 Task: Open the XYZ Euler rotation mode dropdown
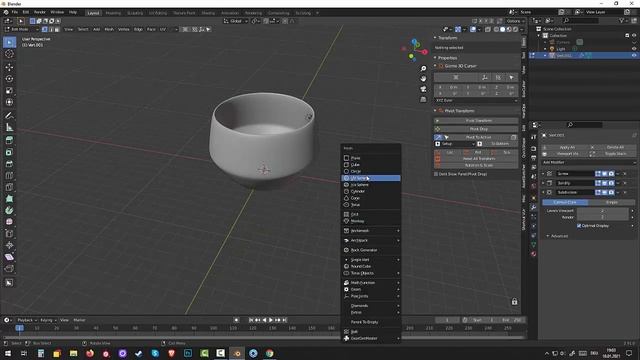coord(476,100)
